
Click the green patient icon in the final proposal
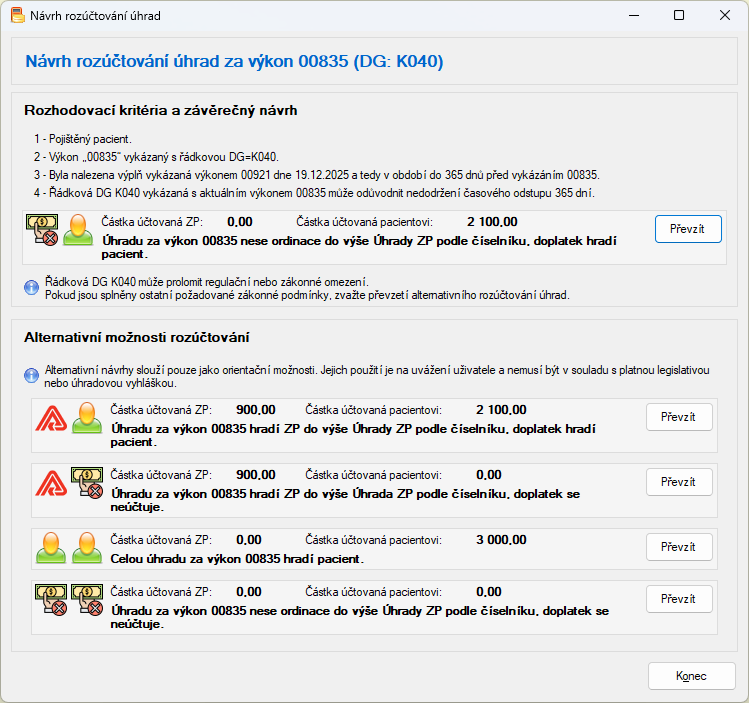tap(77, 231)
